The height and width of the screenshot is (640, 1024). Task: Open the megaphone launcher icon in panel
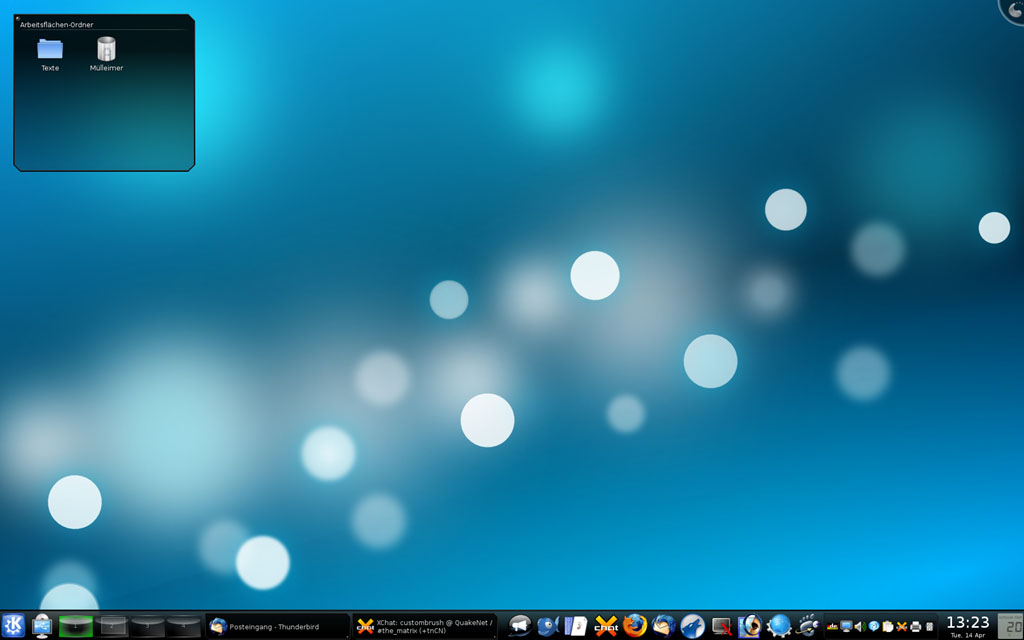pyautogui.click(x=518, y=626)
